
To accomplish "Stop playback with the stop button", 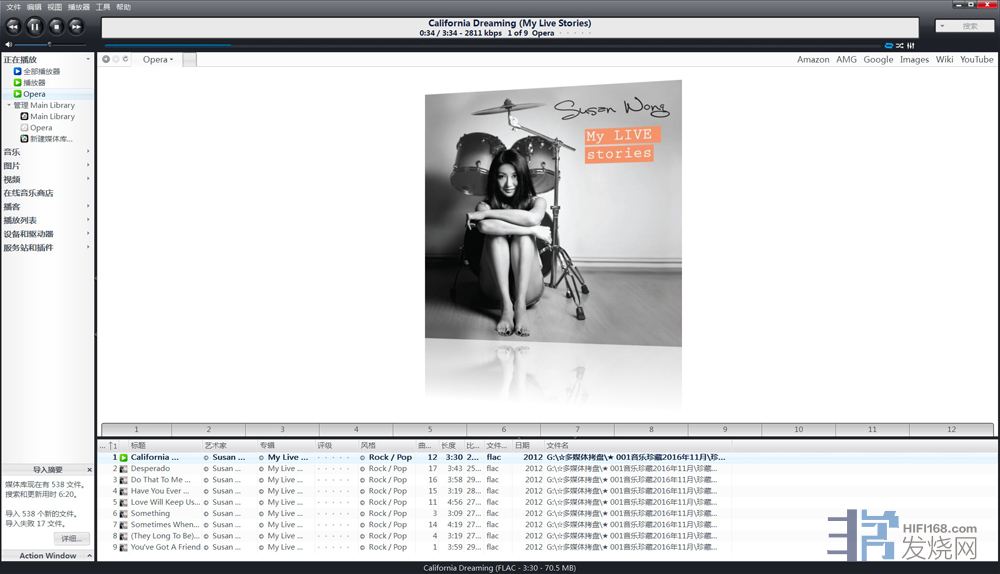I will tap(56, 26).
